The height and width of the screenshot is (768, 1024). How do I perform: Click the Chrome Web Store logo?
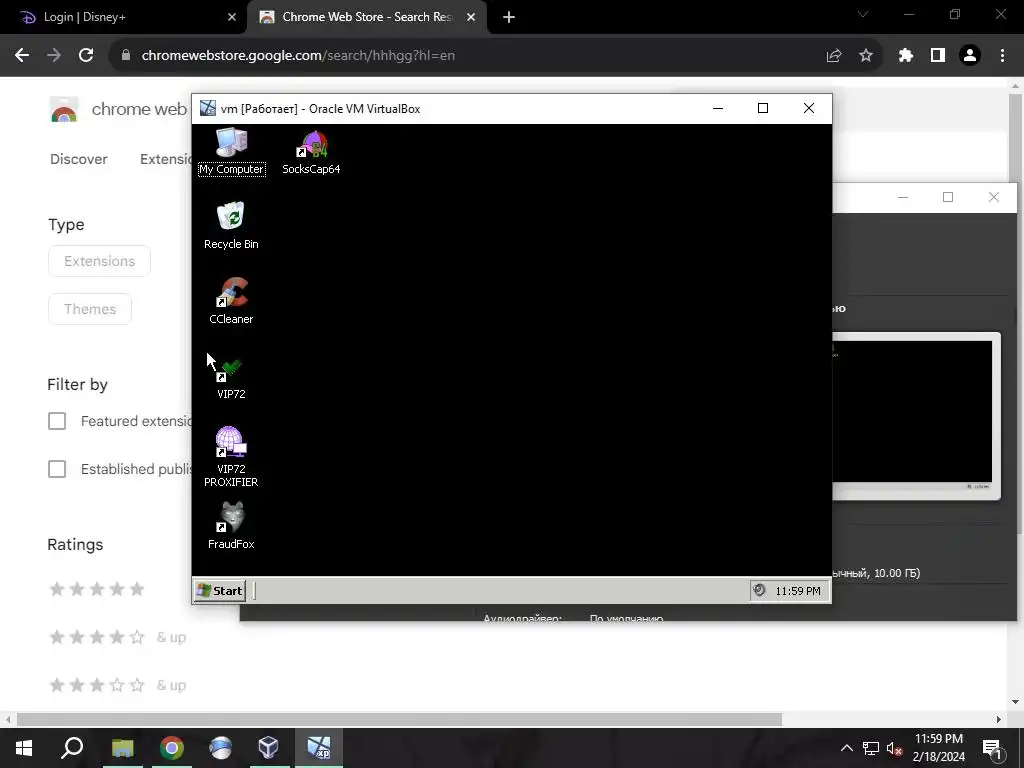click(x=64, y=109)
